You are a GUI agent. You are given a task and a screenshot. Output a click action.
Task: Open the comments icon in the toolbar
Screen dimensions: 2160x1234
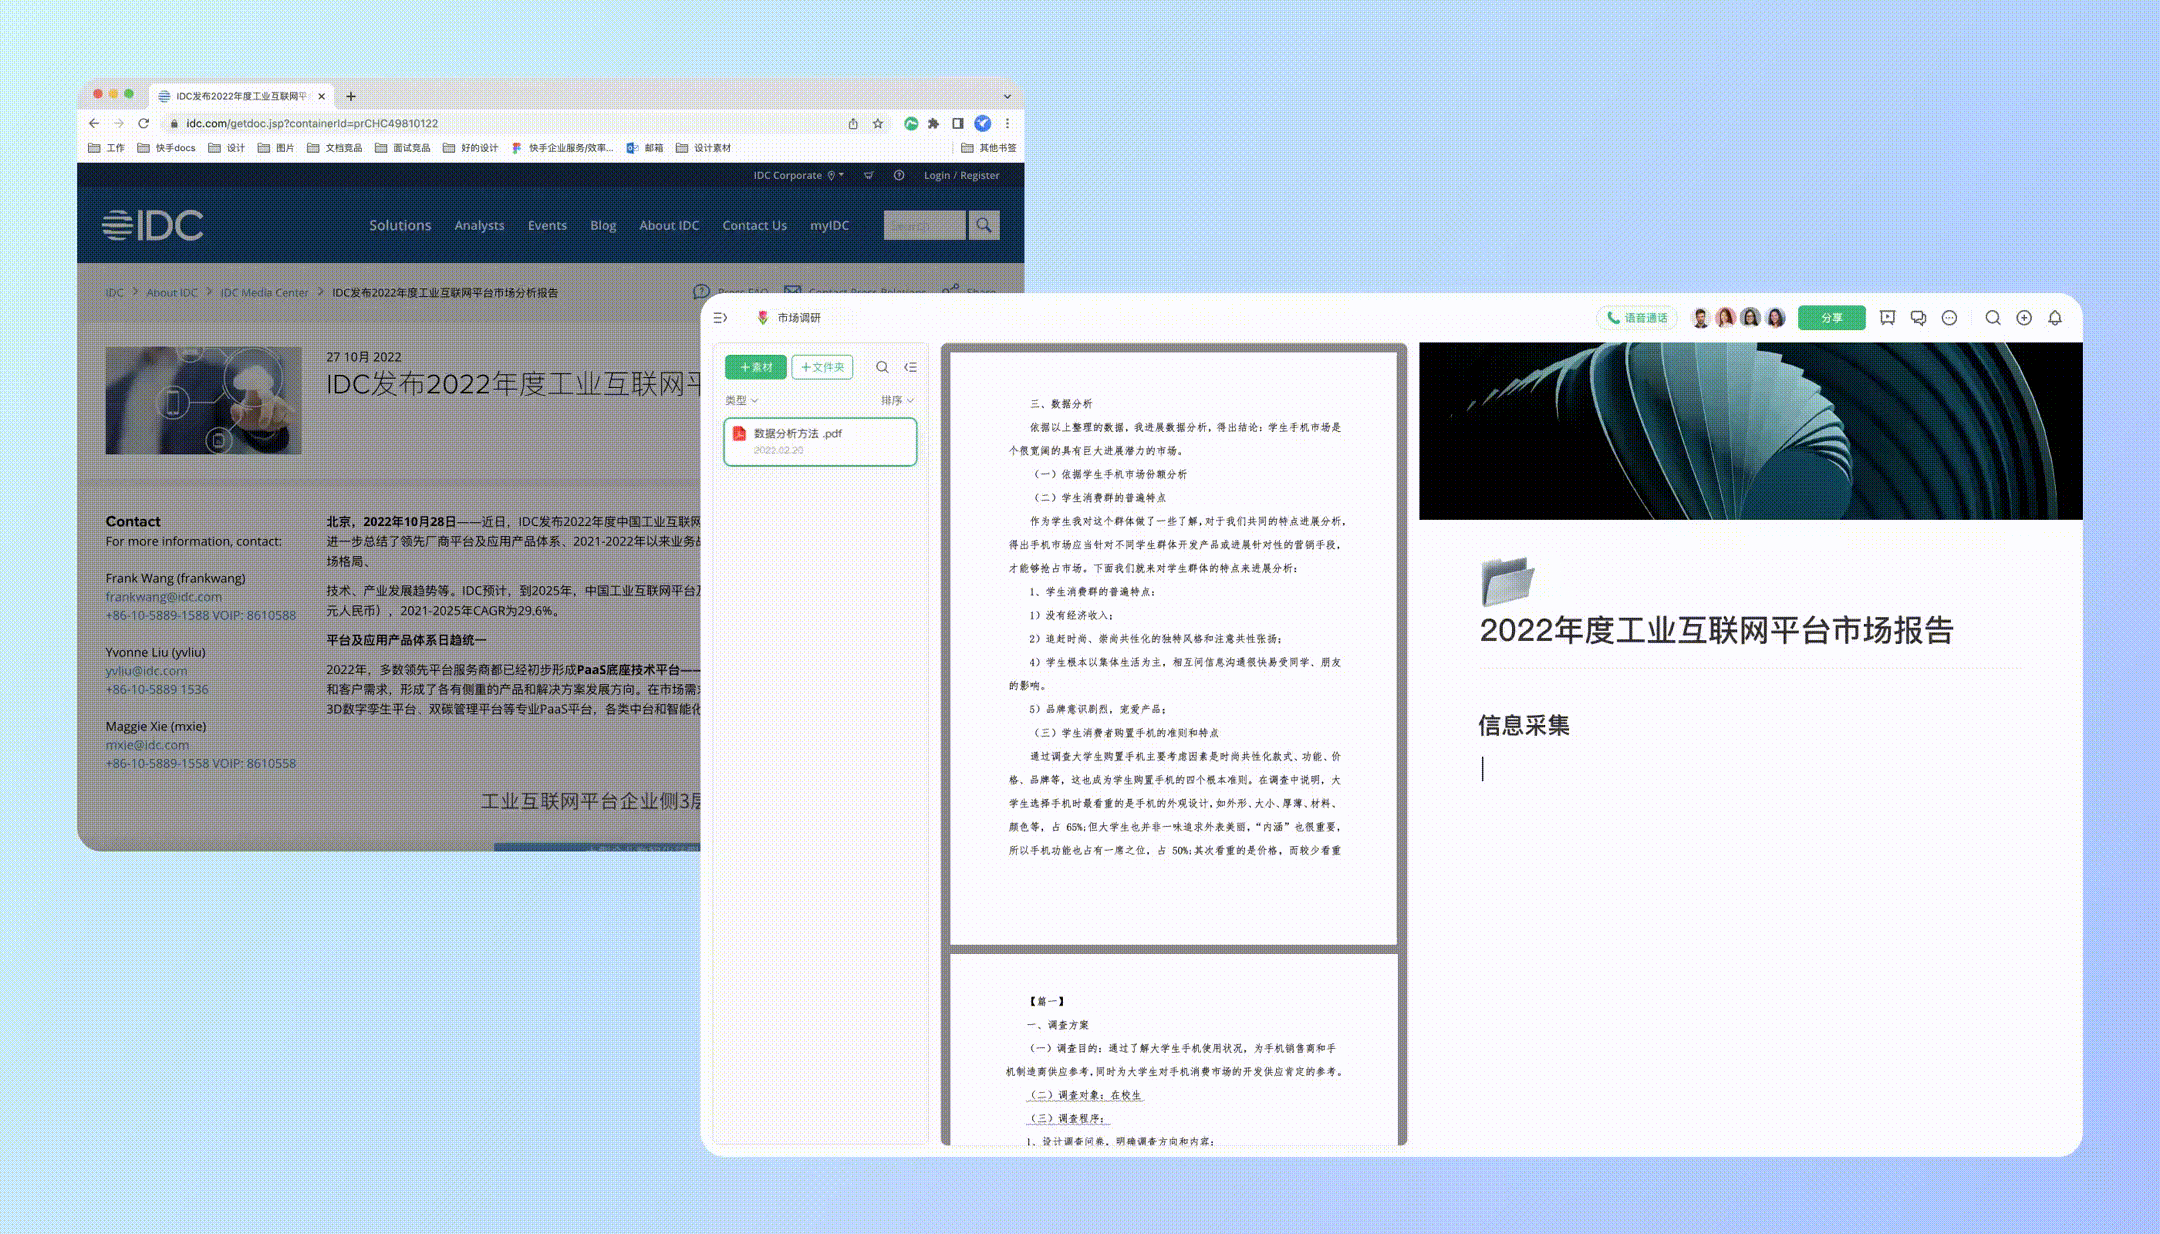(x=1918, y=318)
